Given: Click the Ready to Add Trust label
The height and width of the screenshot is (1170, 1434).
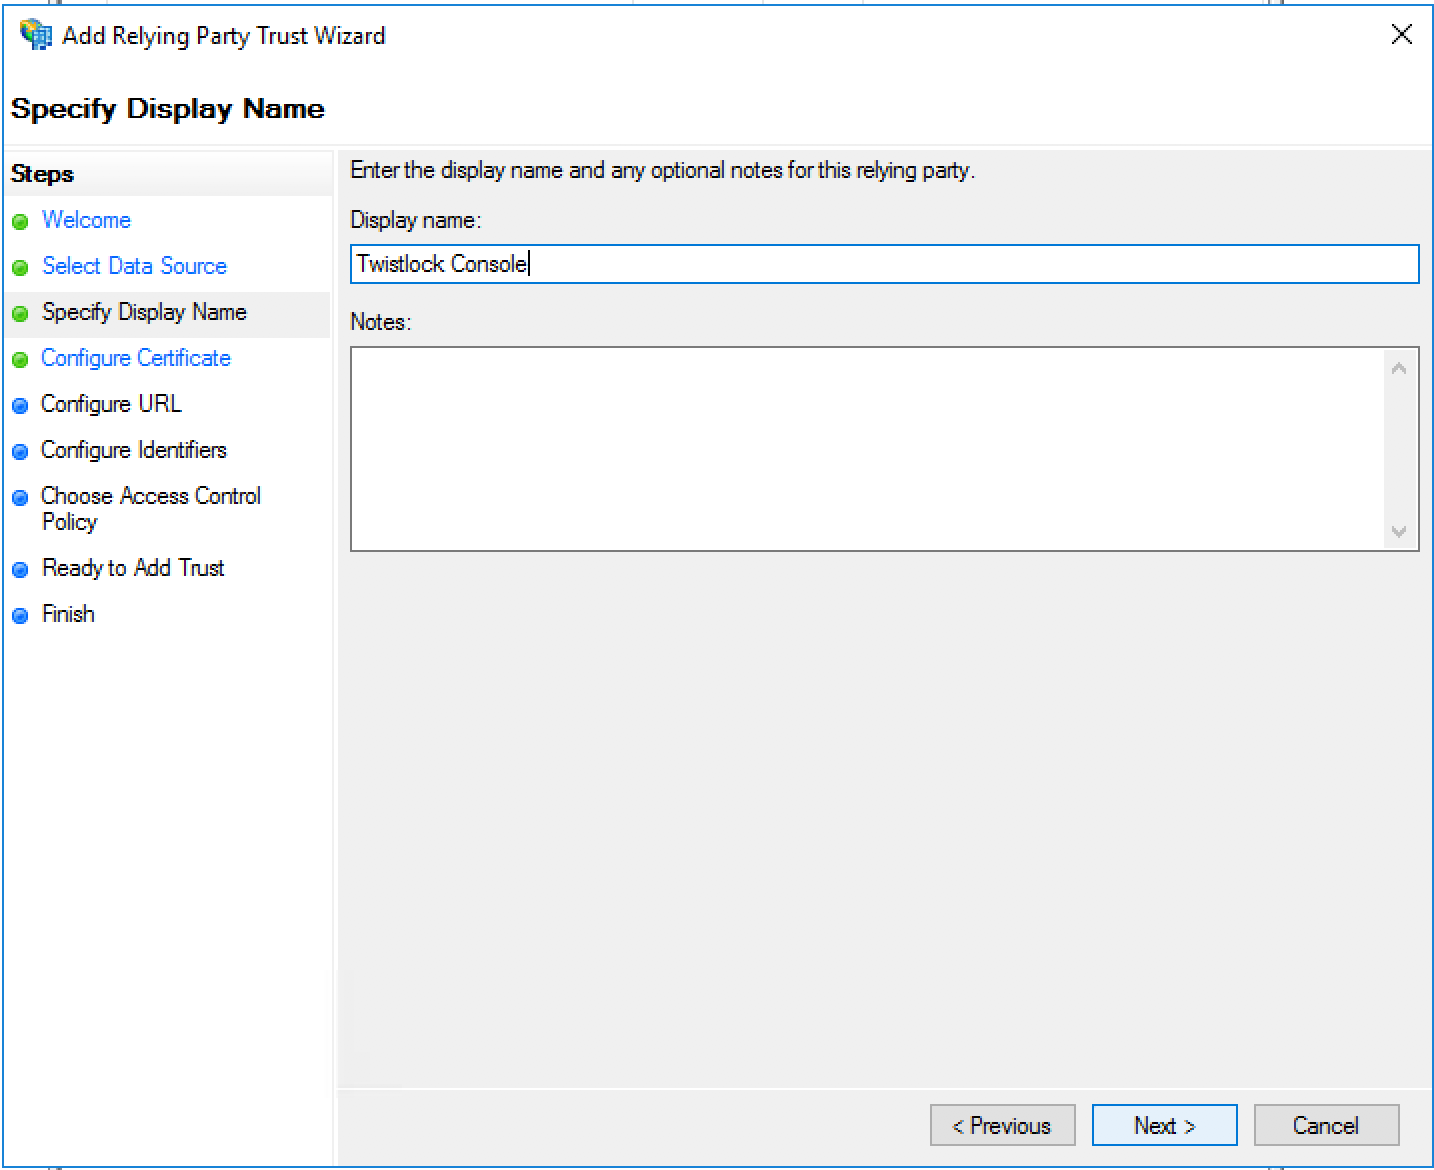Looking at the screenshot, I should [x=133, y=568].
